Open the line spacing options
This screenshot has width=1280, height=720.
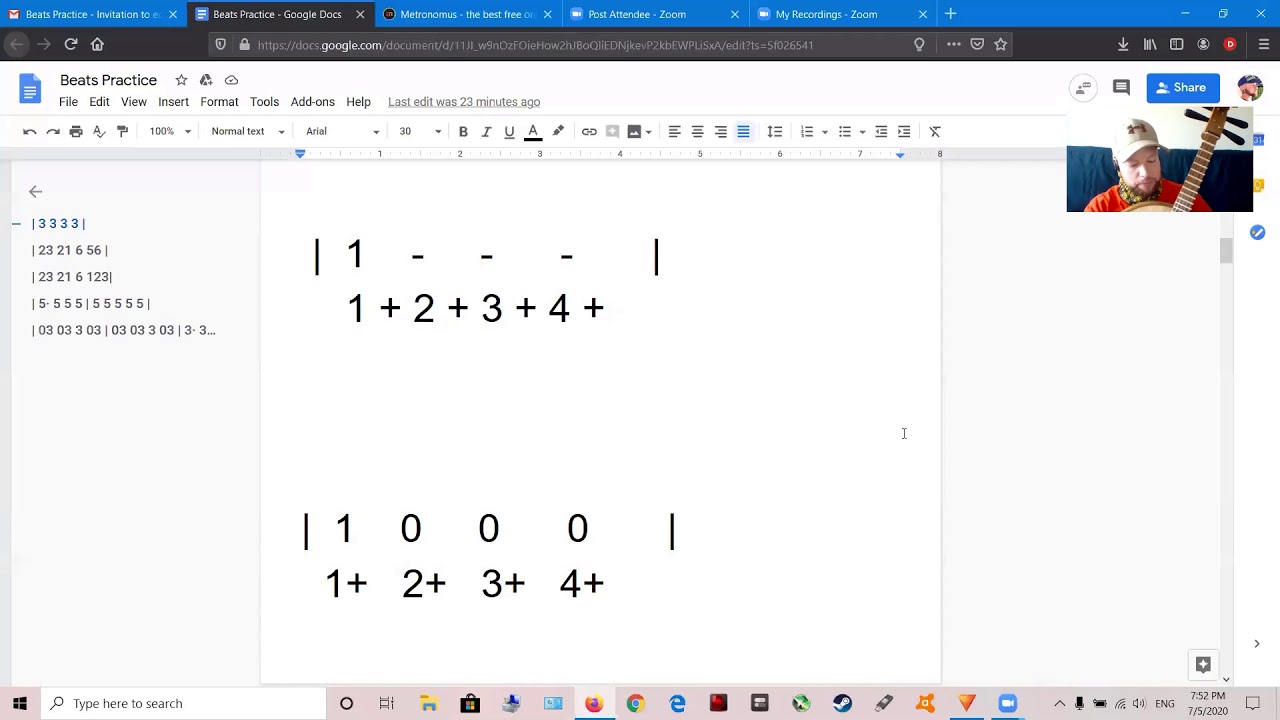(x=774, y=131)
